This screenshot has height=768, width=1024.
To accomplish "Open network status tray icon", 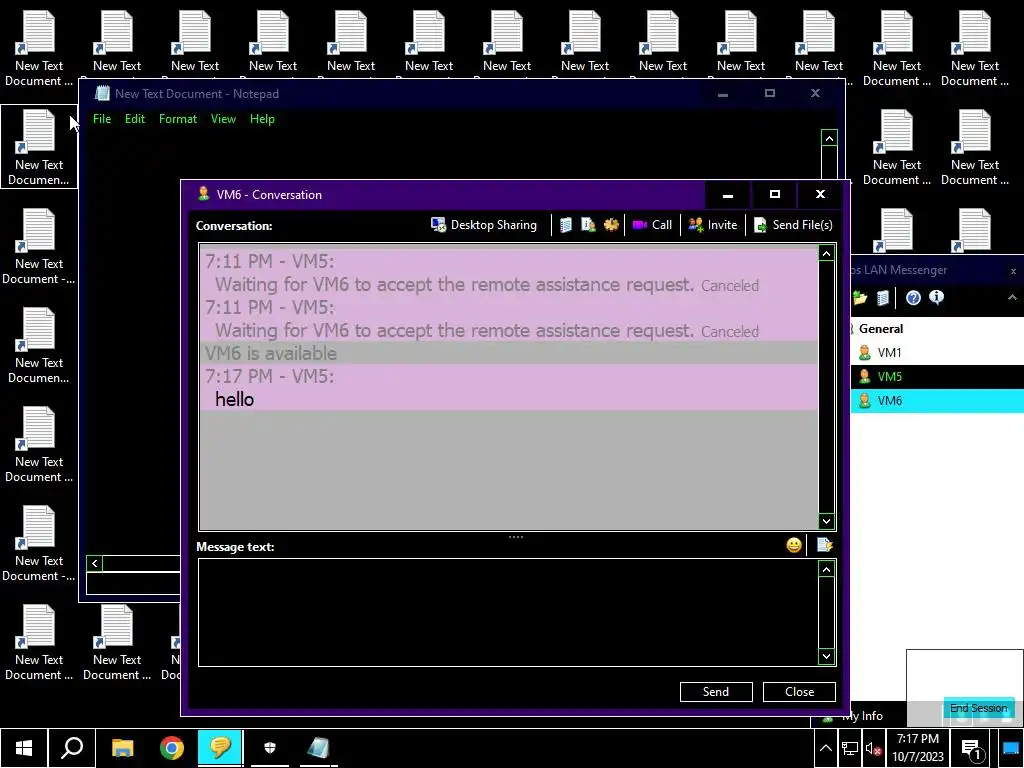I will [850, 748].
